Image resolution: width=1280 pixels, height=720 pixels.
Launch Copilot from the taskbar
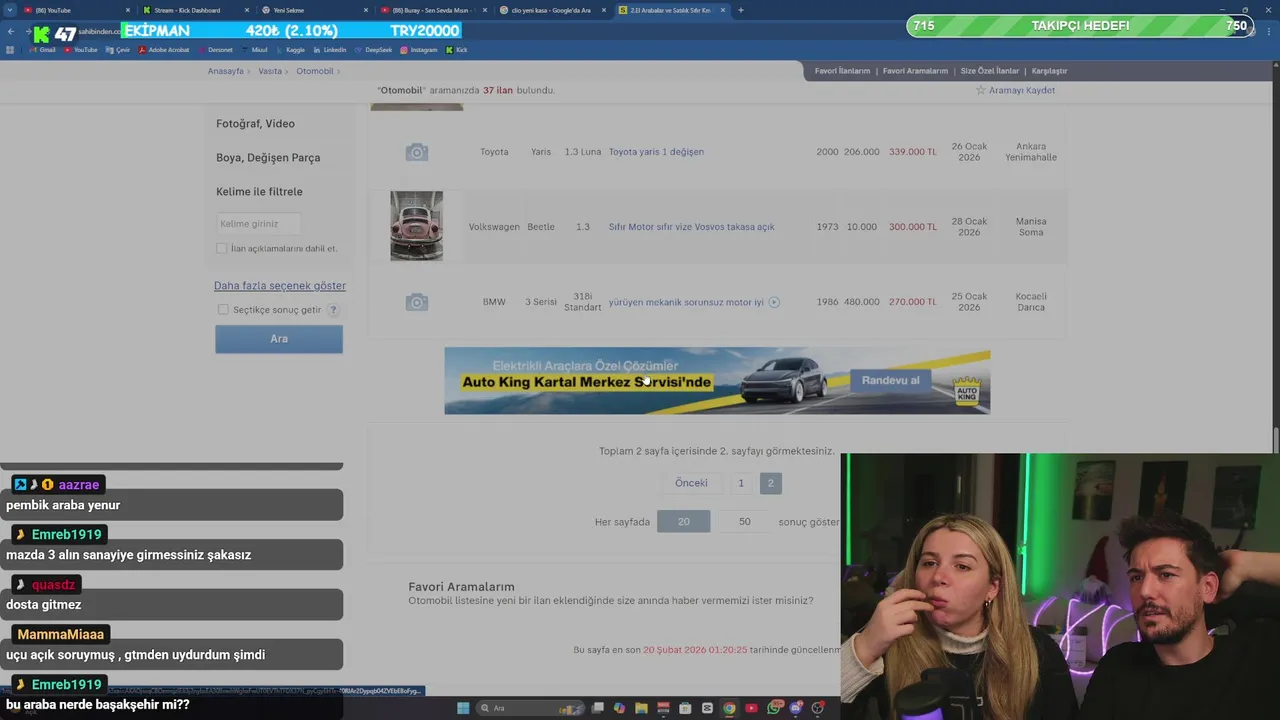(619, 708)
